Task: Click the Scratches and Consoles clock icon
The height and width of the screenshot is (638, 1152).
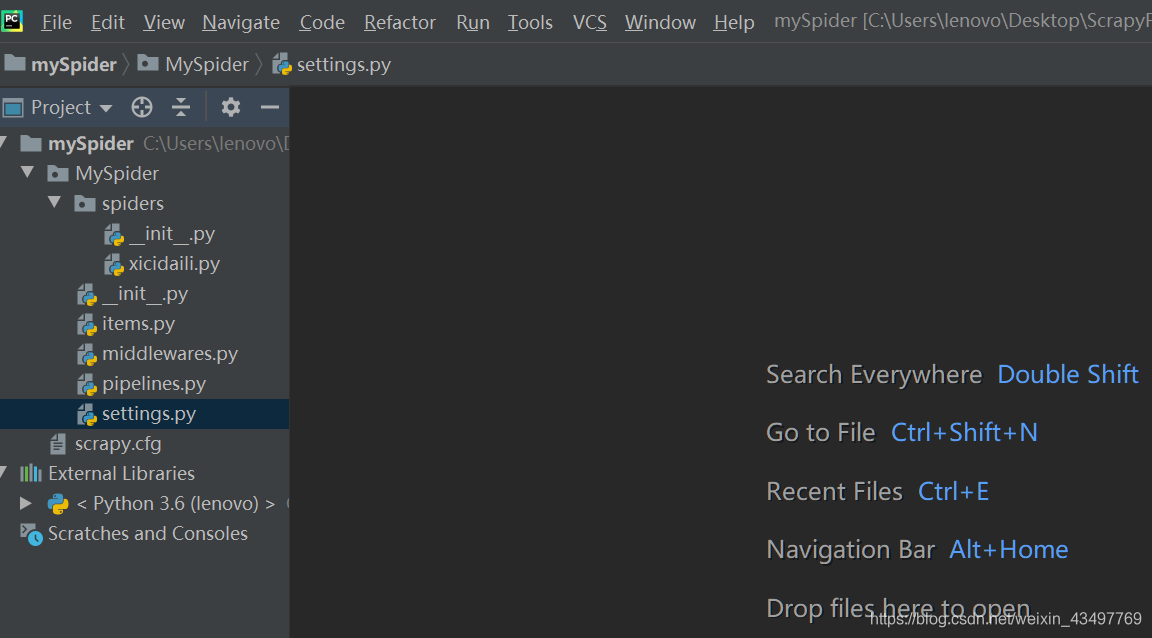Action: [31, 534]
